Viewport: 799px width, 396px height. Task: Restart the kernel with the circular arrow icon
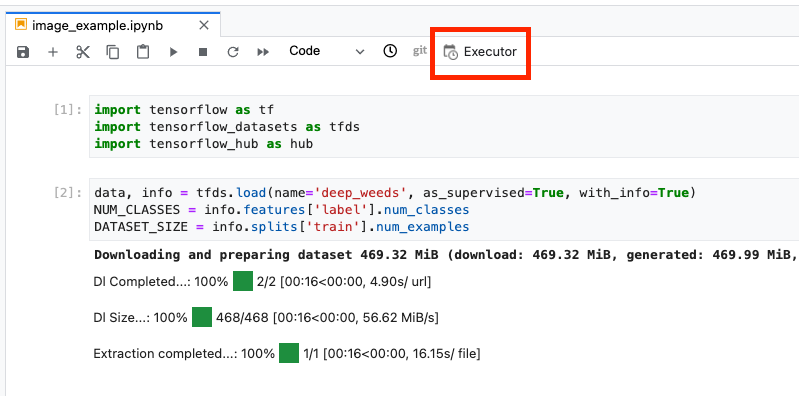click(x=233, y=52)
